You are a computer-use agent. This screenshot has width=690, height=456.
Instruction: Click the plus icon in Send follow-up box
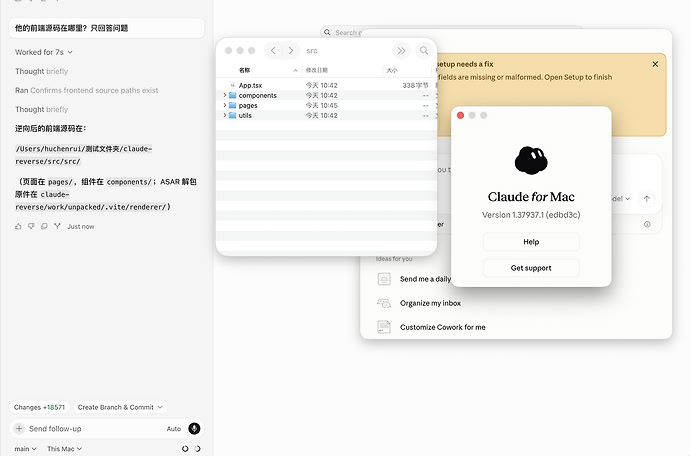coord(19,428)
